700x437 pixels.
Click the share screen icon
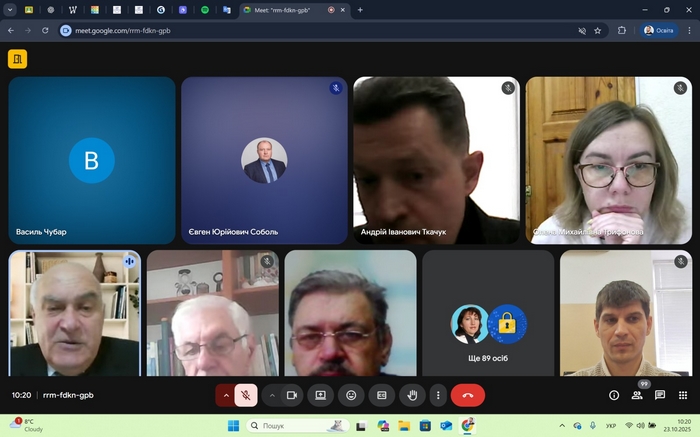[321, 395]
